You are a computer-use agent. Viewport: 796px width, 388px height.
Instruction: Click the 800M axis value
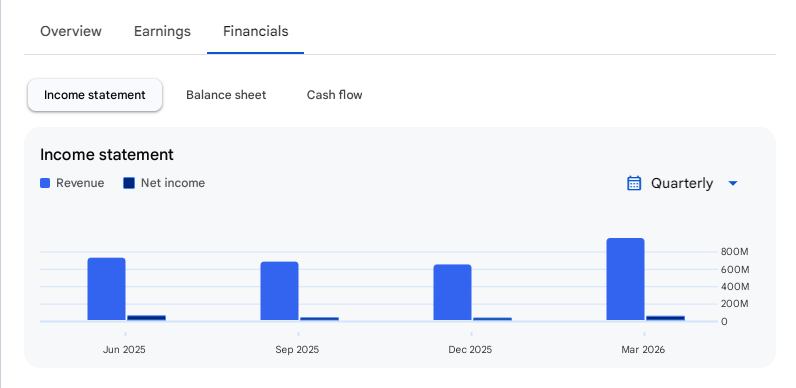click(735, 252)
